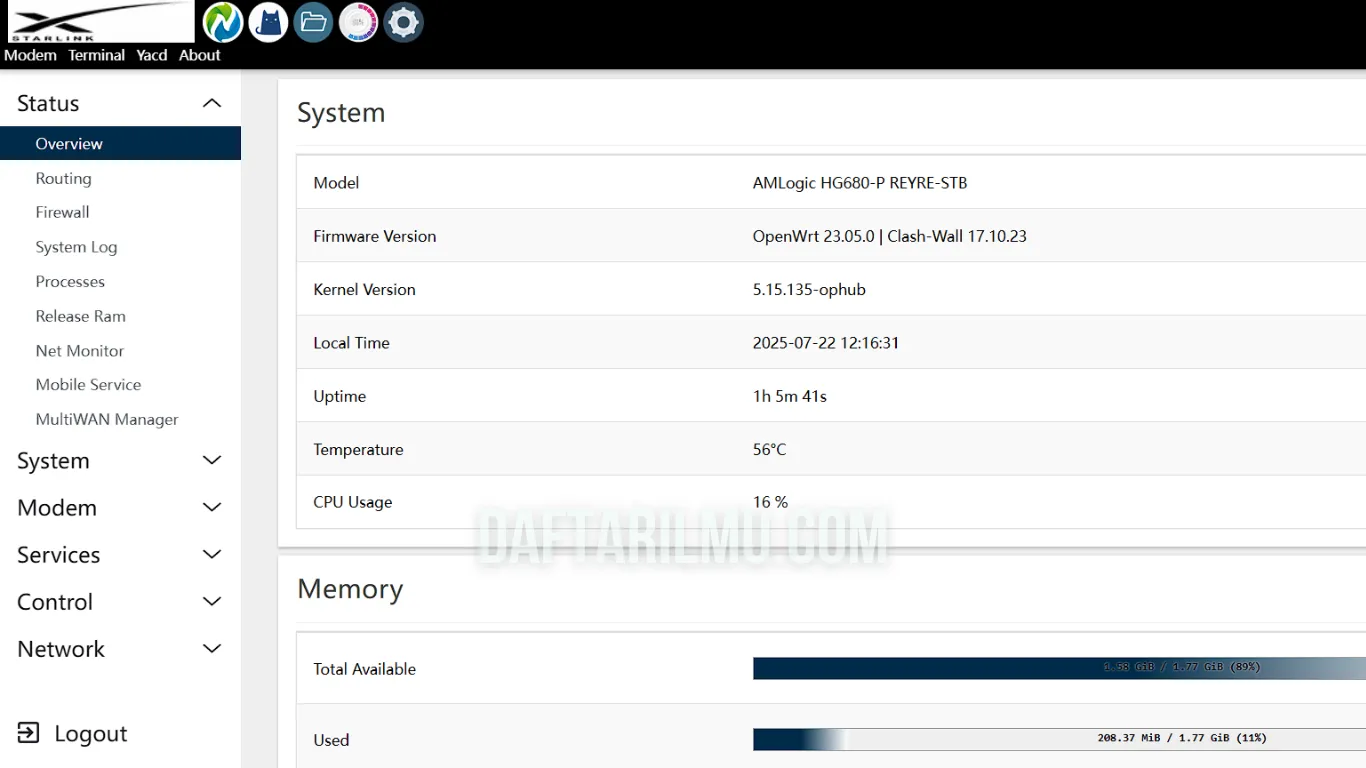Open the Firewall status page
The image size is (1366, 768).
point(63,212)
